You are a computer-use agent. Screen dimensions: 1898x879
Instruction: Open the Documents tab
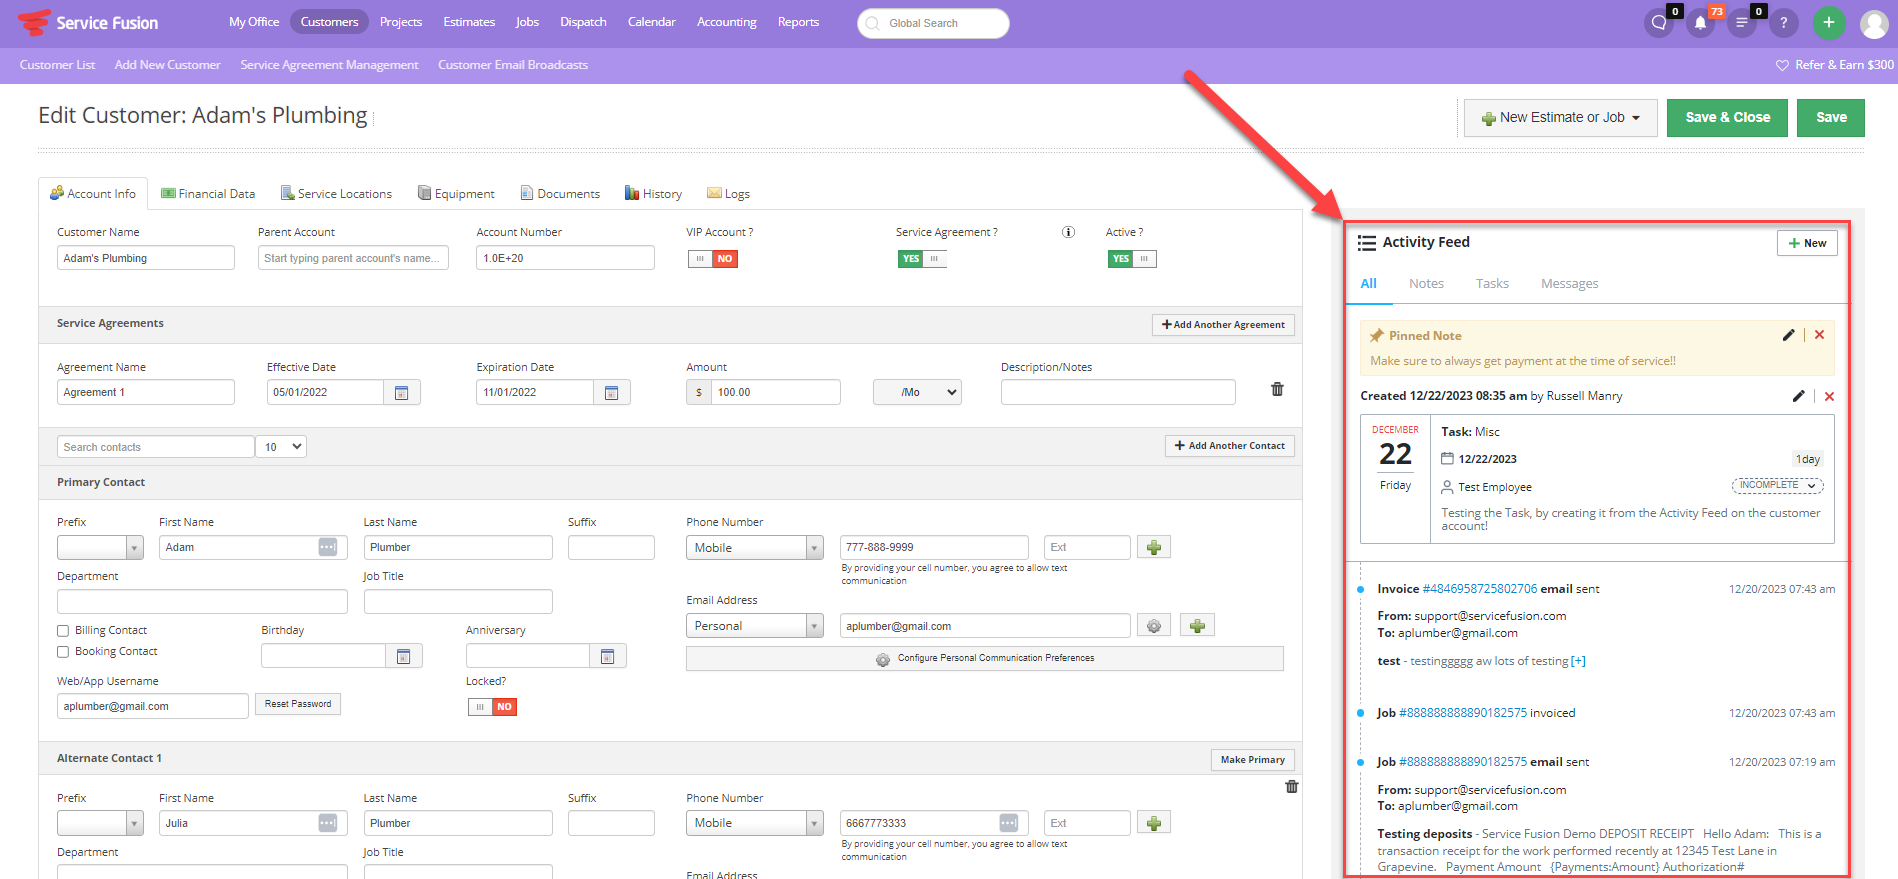pyautogui.click(x=560, y=194)
